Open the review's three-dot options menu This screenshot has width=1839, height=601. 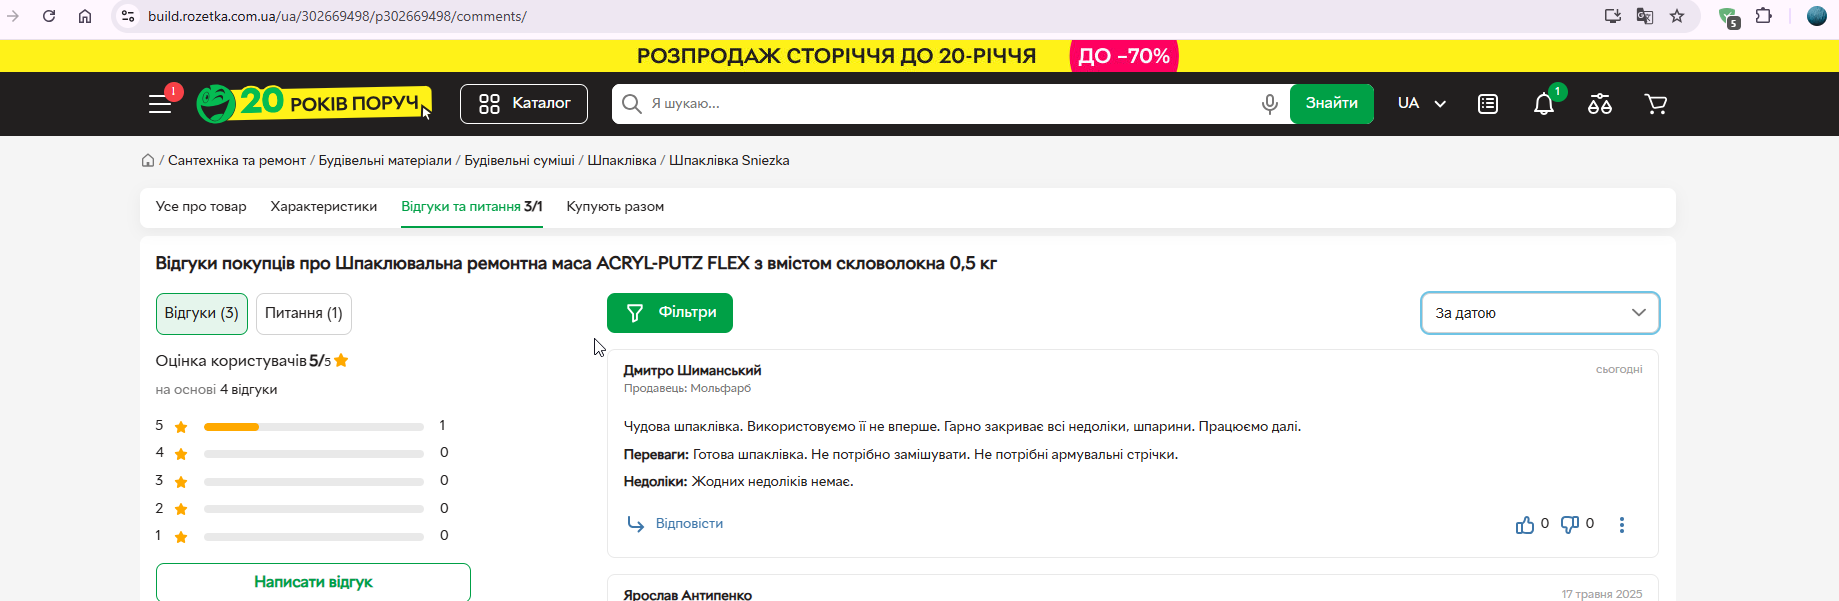[x=1622, y=524]
